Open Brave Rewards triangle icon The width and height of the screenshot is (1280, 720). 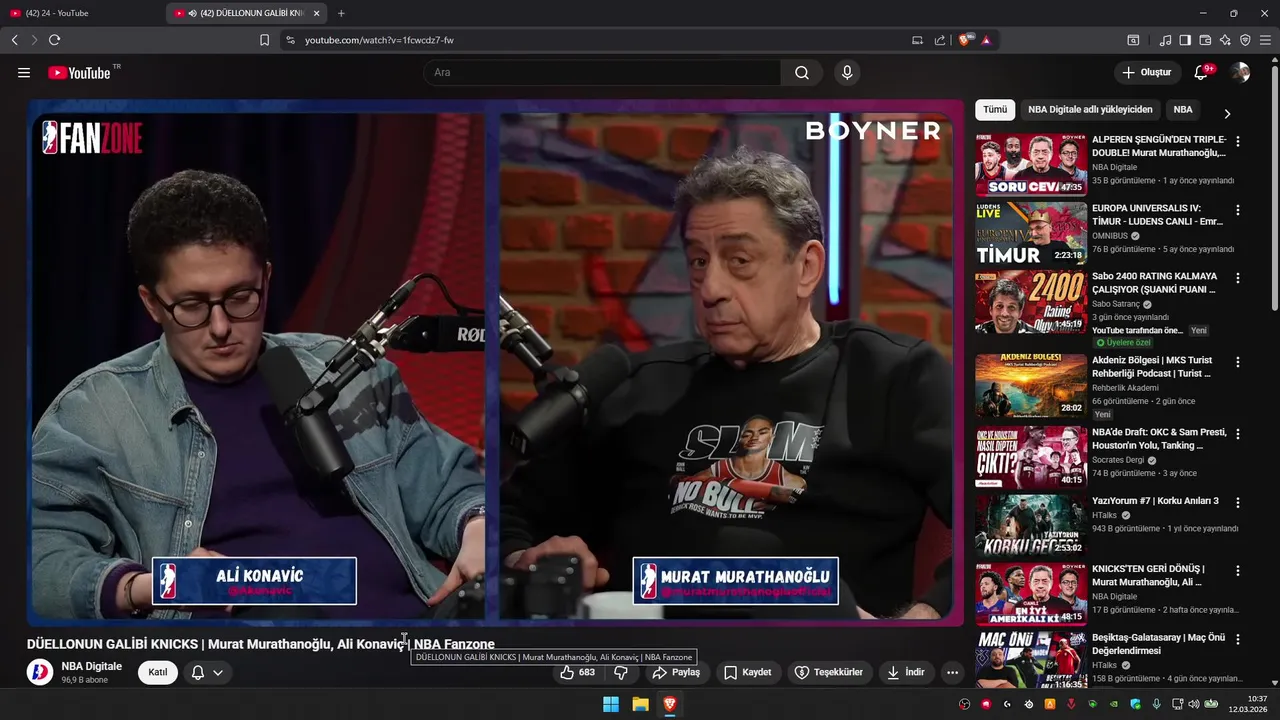point(986,40)
